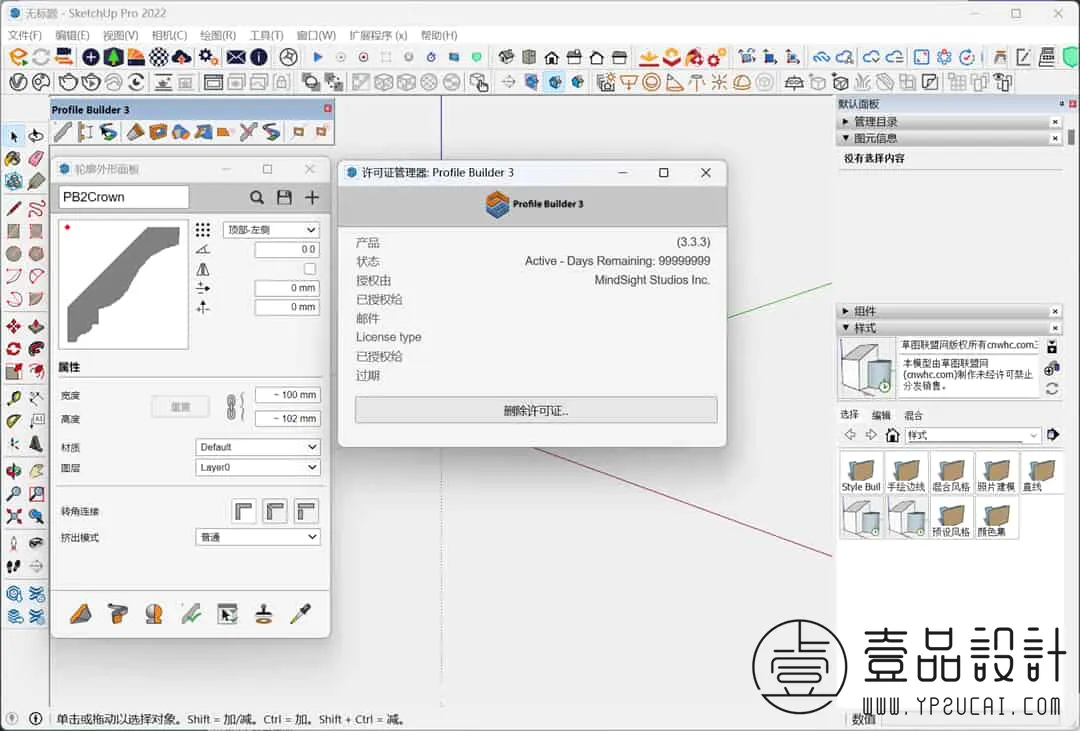The width and height of the screenshot is (1080, 731).
Task: Open the Zoom magnifier tool
Action: point(14,493)
